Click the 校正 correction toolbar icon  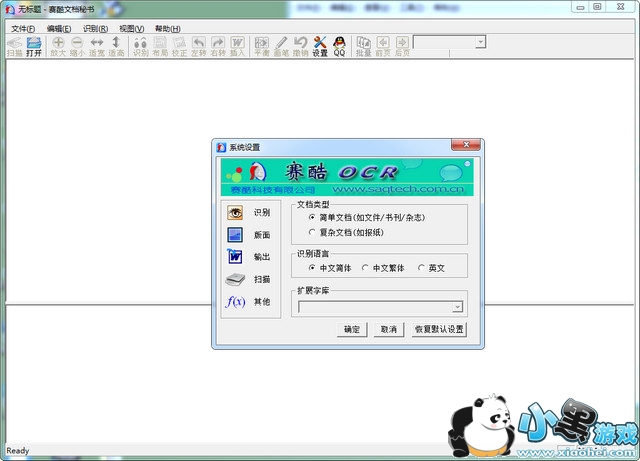179,46
